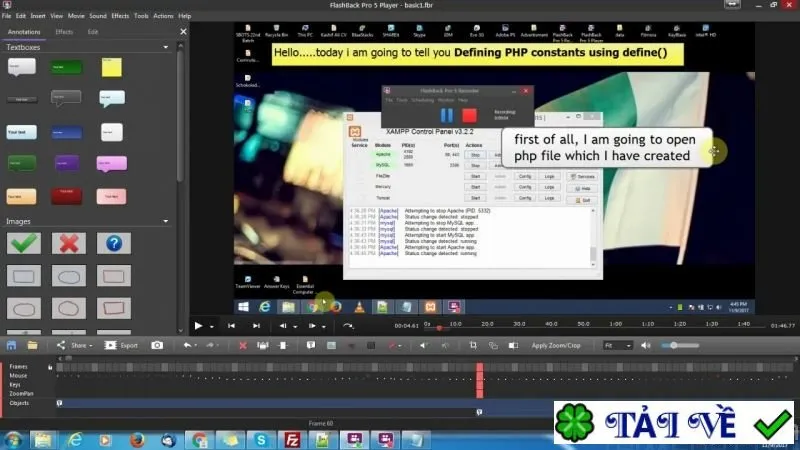Image resolution: width=800 pixels, height=450 pixels.
Task: Open the Effects menu in menu bar
Action: tap(120, 16)
